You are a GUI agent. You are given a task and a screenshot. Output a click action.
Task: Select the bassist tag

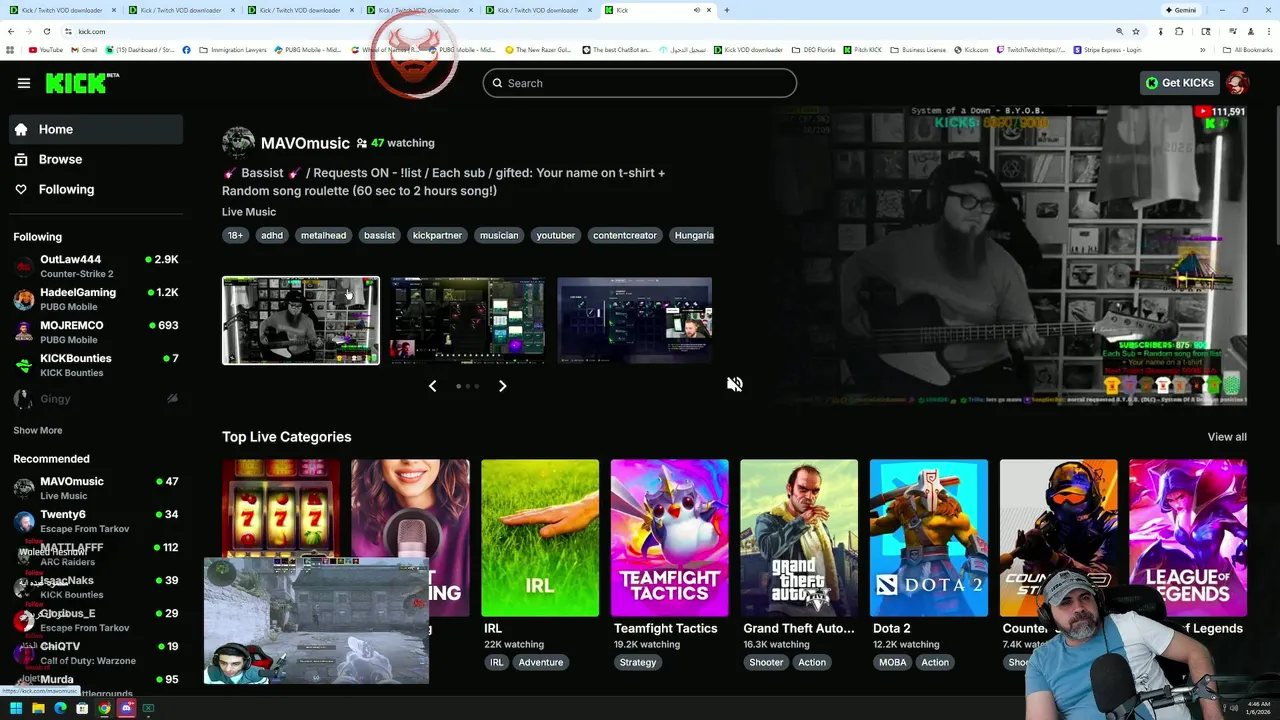[x=379, y=235]
